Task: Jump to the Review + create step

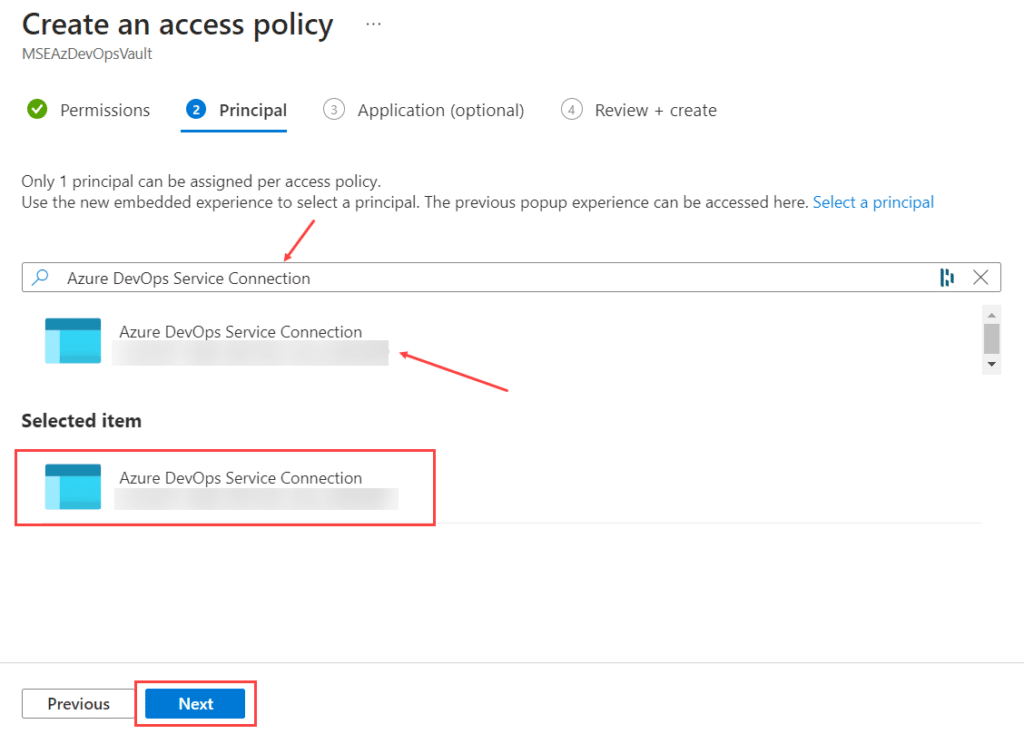Action: coord(639,110)
